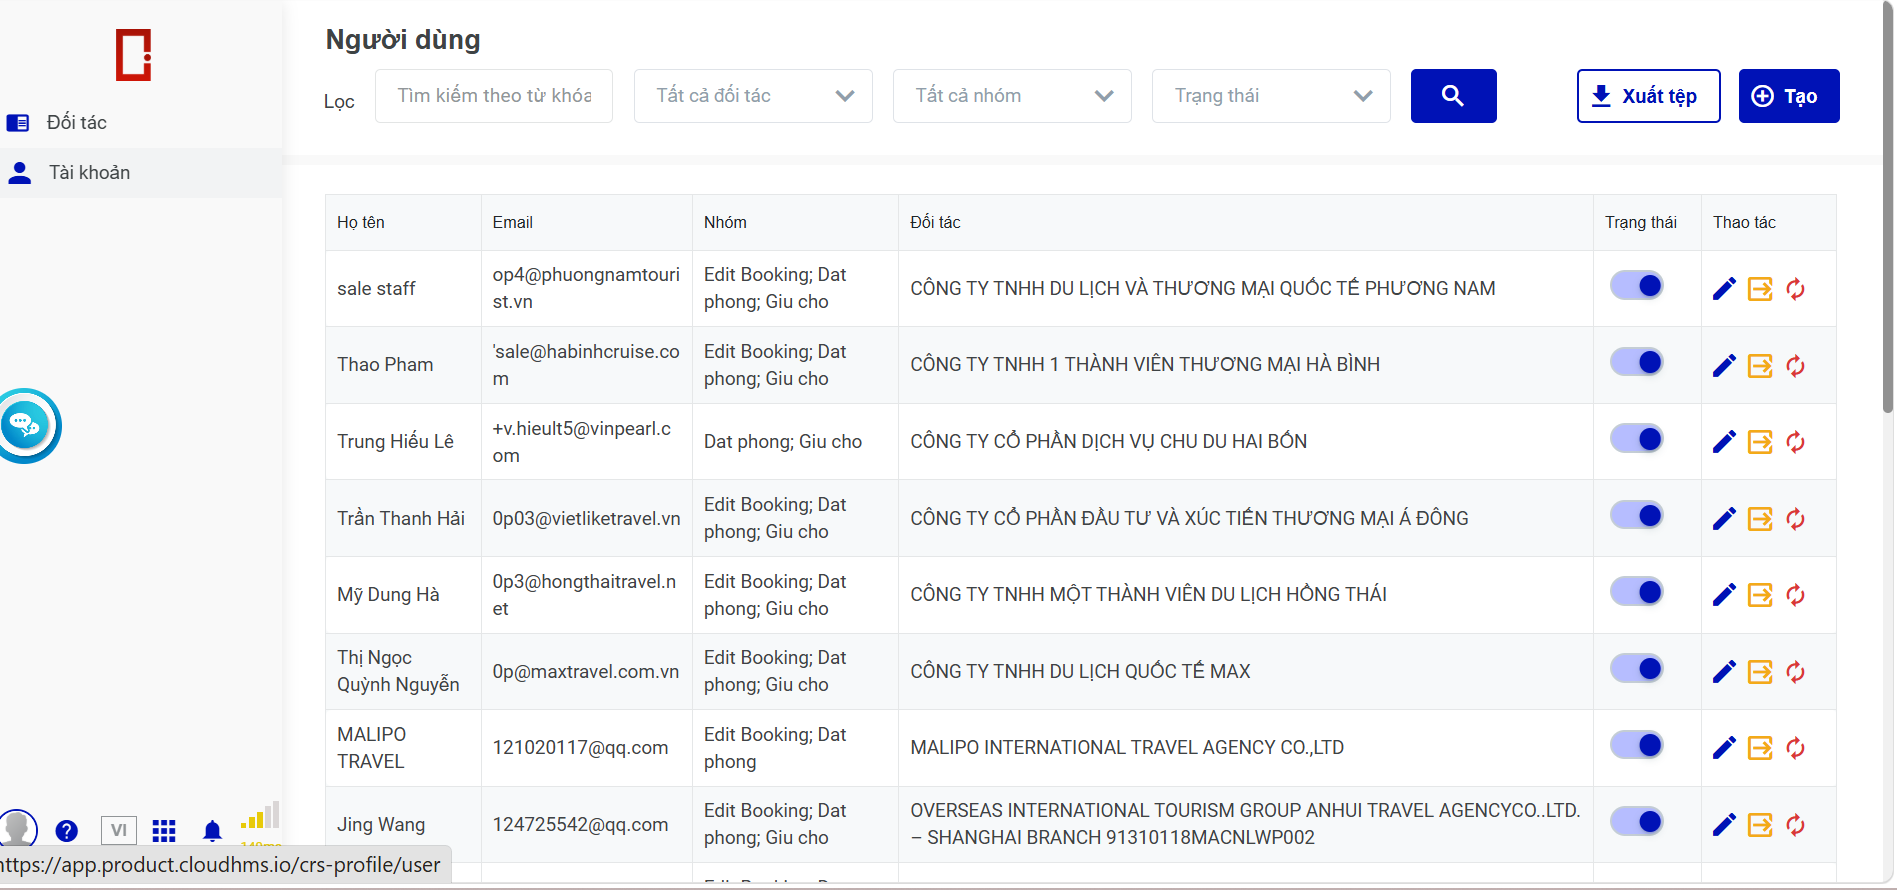Switch language via VI selector

[x=118, y=830]
